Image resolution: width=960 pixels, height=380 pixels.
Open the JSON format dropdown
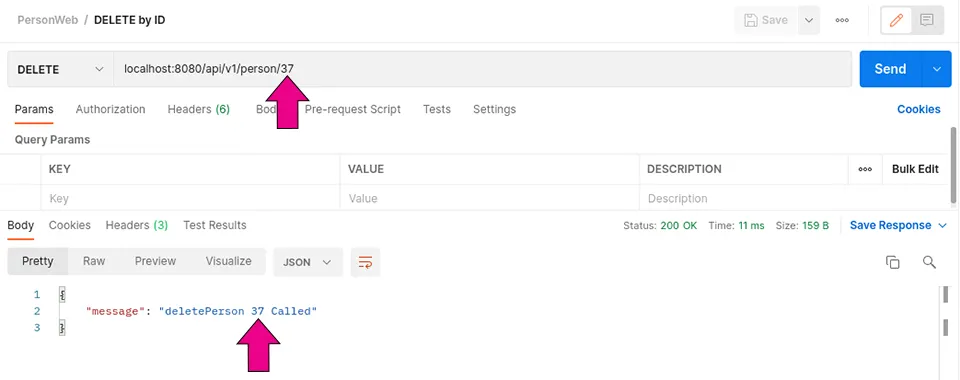click(x=307, y=262)
